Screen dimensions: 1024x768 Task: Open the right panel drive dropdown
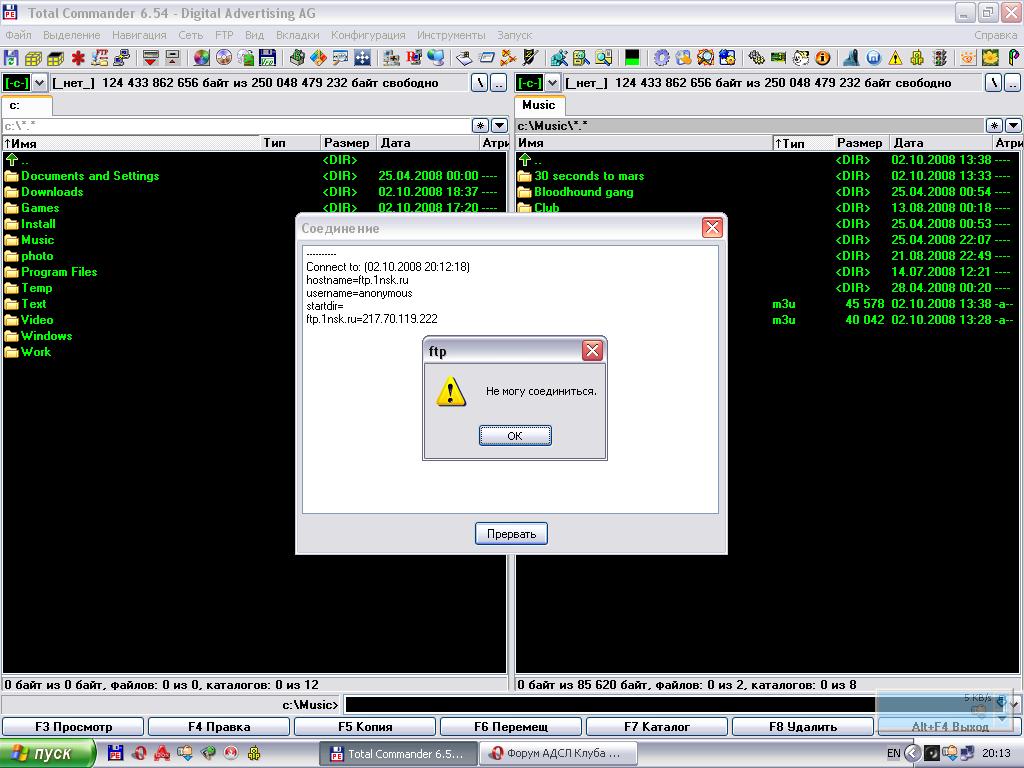tap(552, 83)
